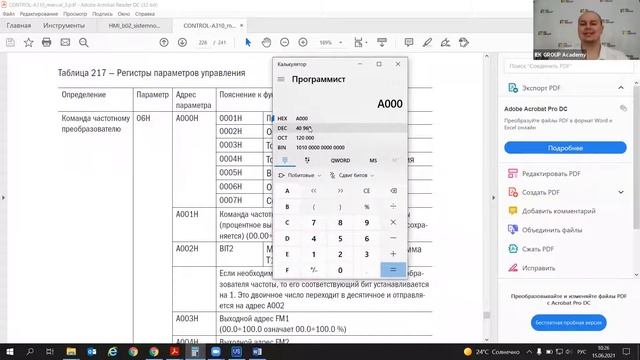640x360 pixels.
Task: Delete last digit with the backspace key
Action: coord(393,191)
